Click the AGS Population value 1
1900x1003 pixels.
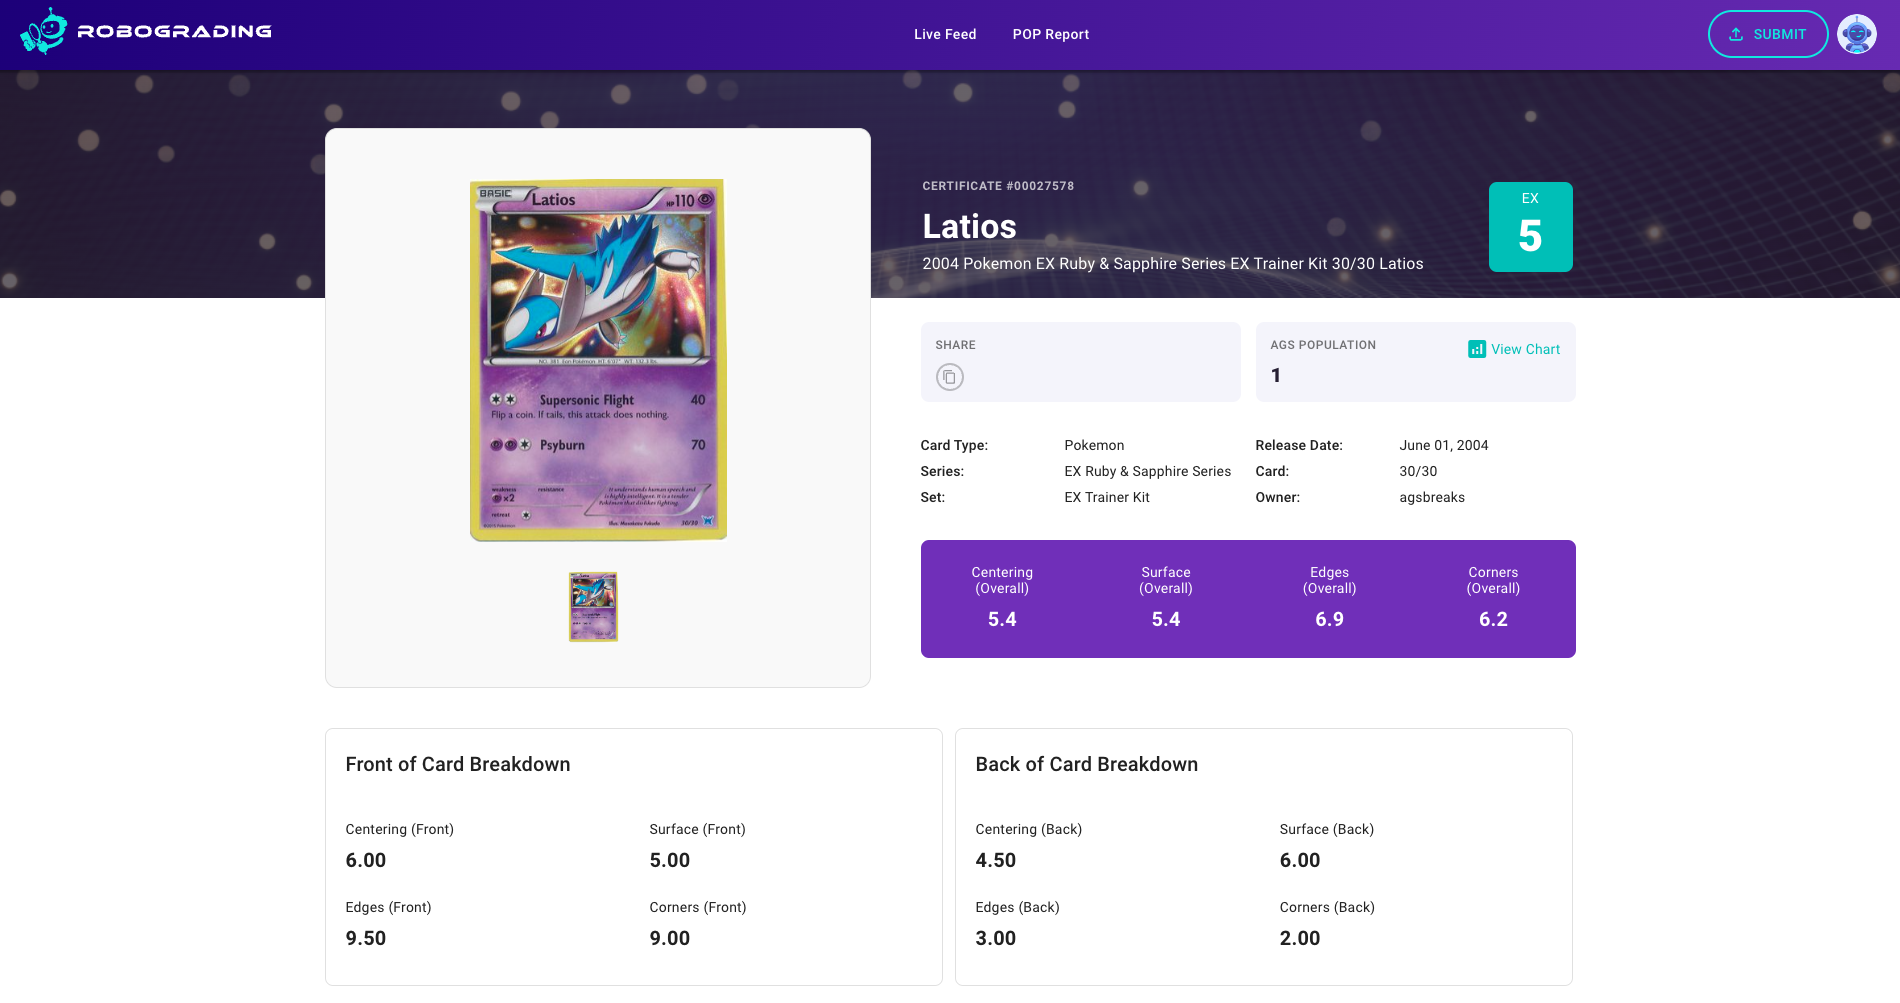(1276, 376)
